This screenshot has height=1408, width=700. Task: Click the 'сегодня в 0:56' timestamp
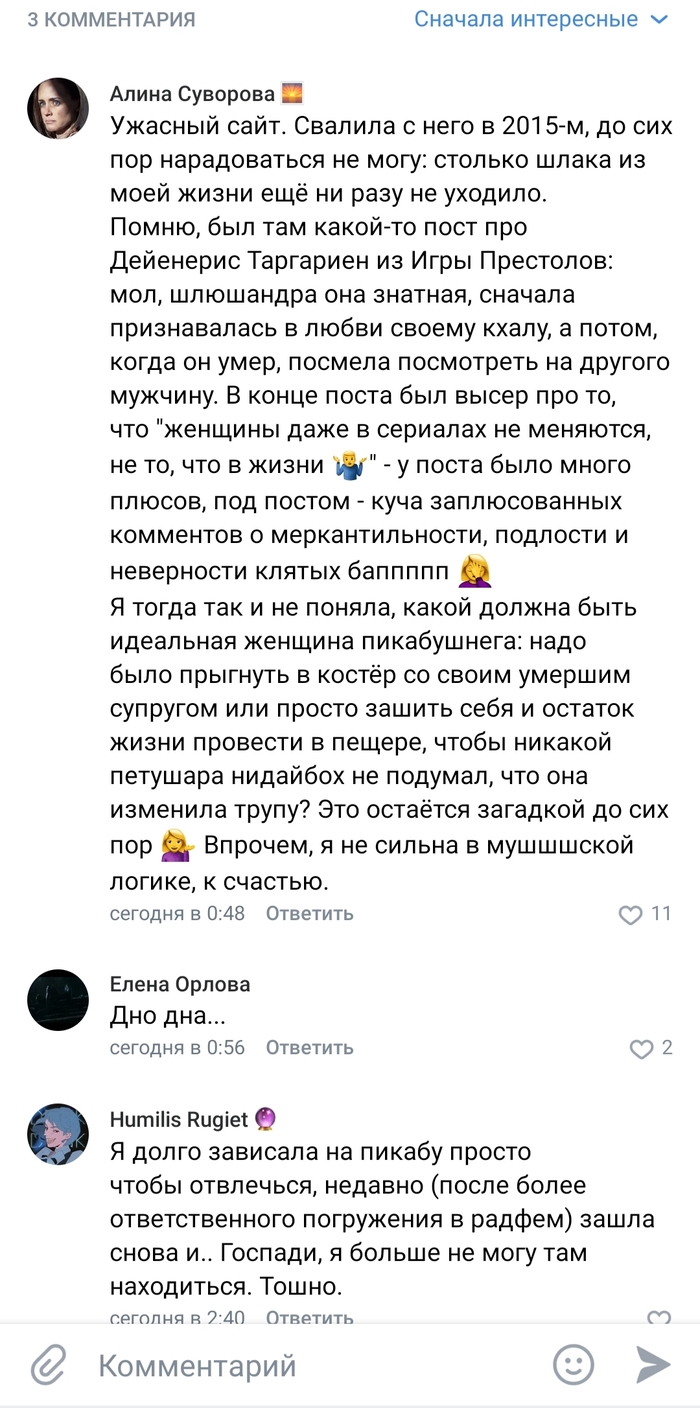pyautogui.click(x=177, y=1048)
